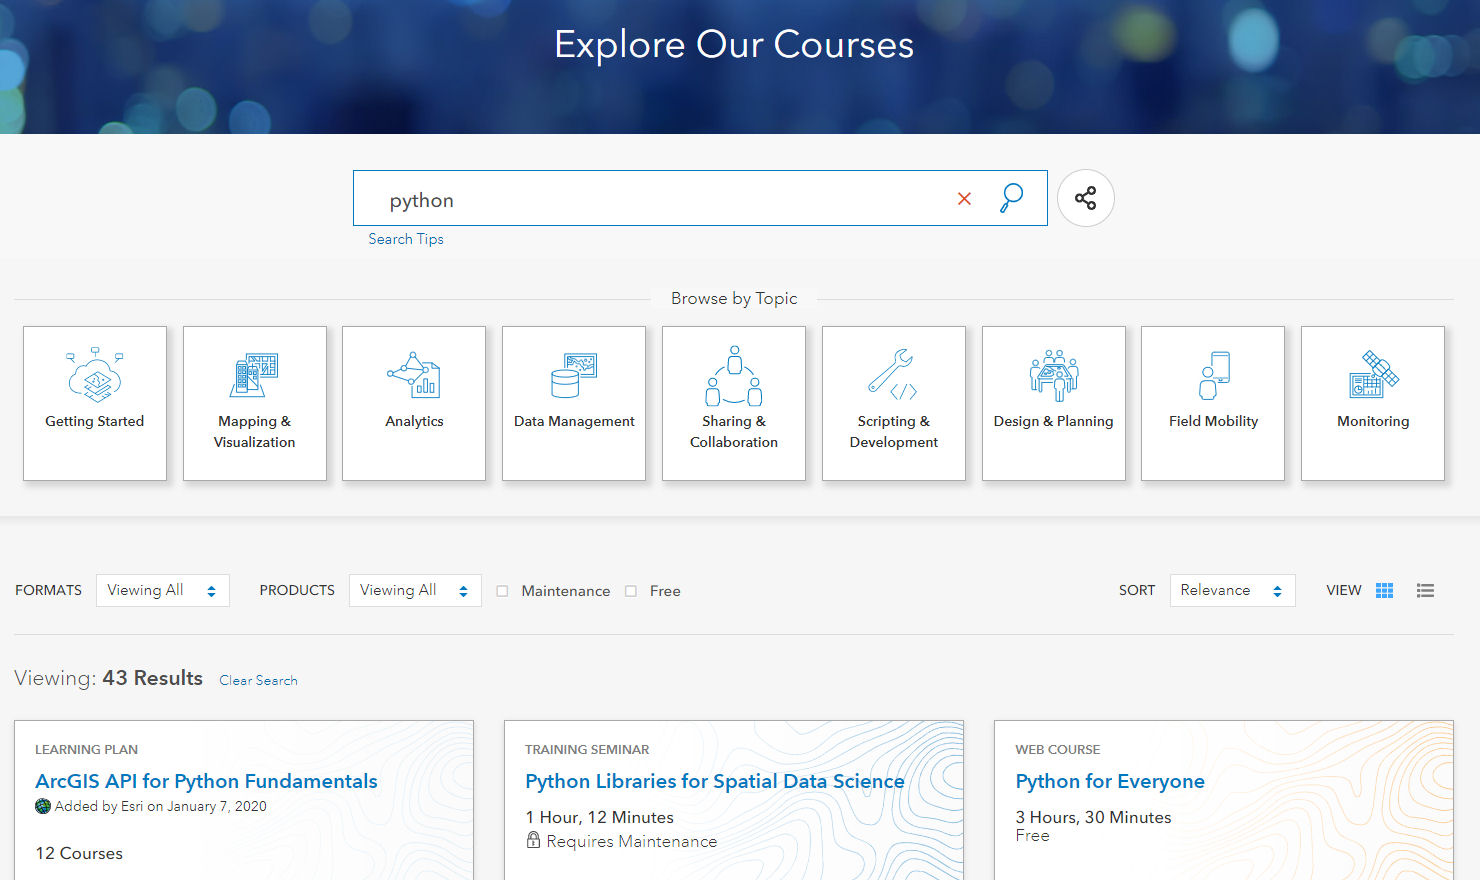Enable the Maintenance filter checkbox

tap(502, 591)
